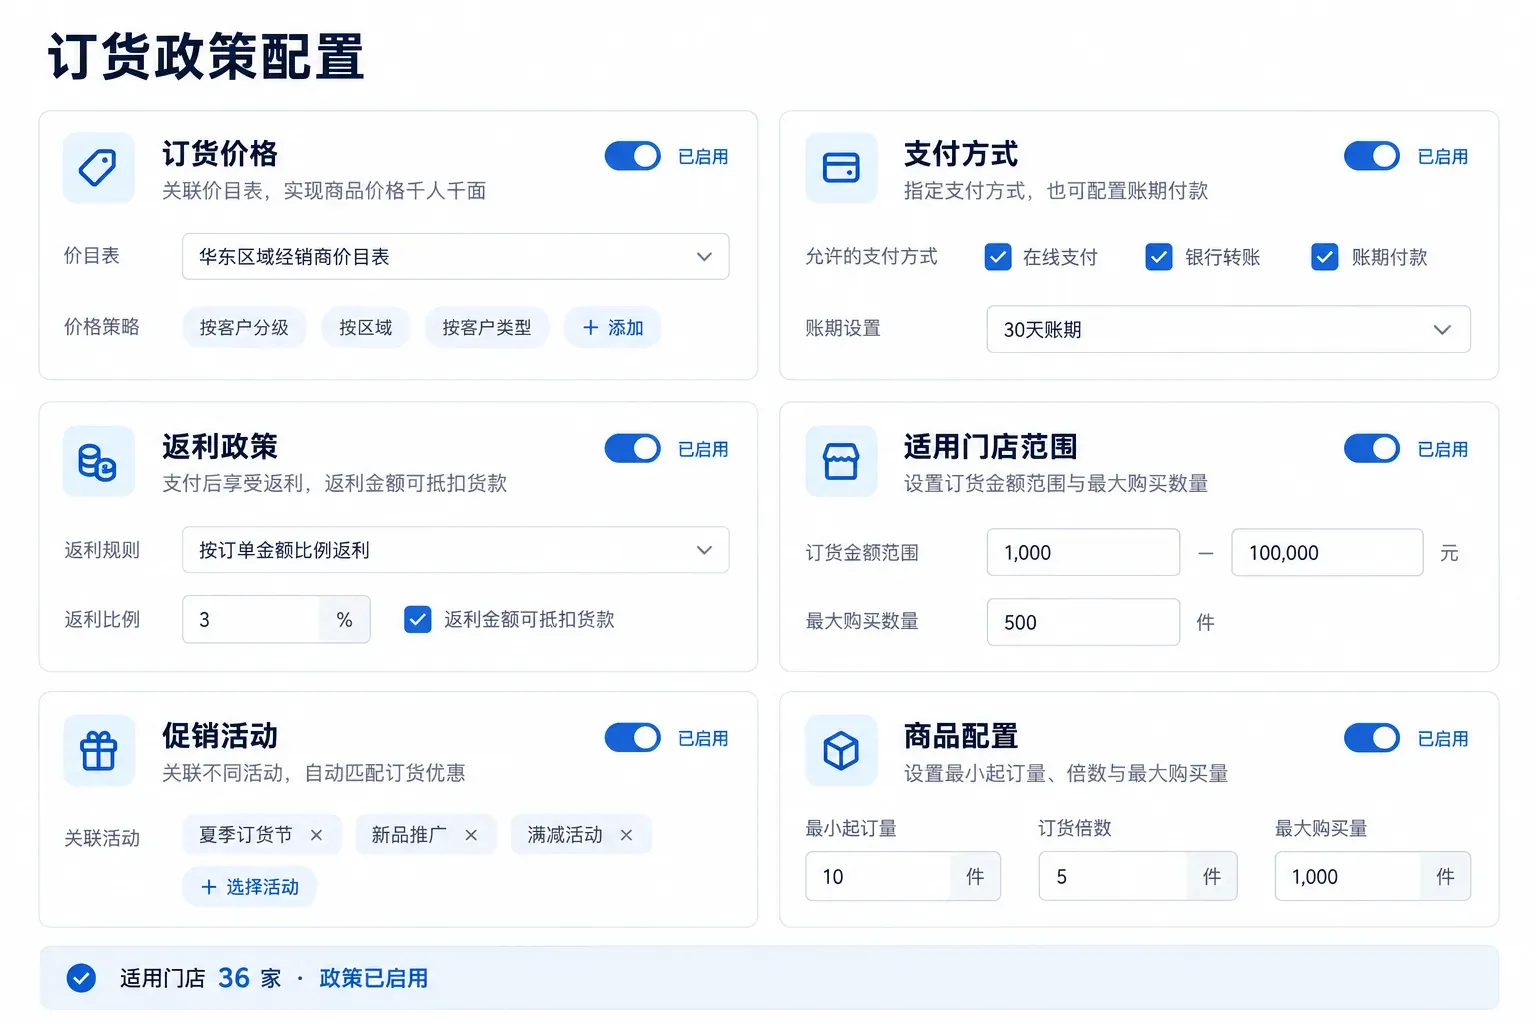The height and width of the screenshot is (1024, 1536).
Task: Click the 政策已启用 status link
Action: 373,978
